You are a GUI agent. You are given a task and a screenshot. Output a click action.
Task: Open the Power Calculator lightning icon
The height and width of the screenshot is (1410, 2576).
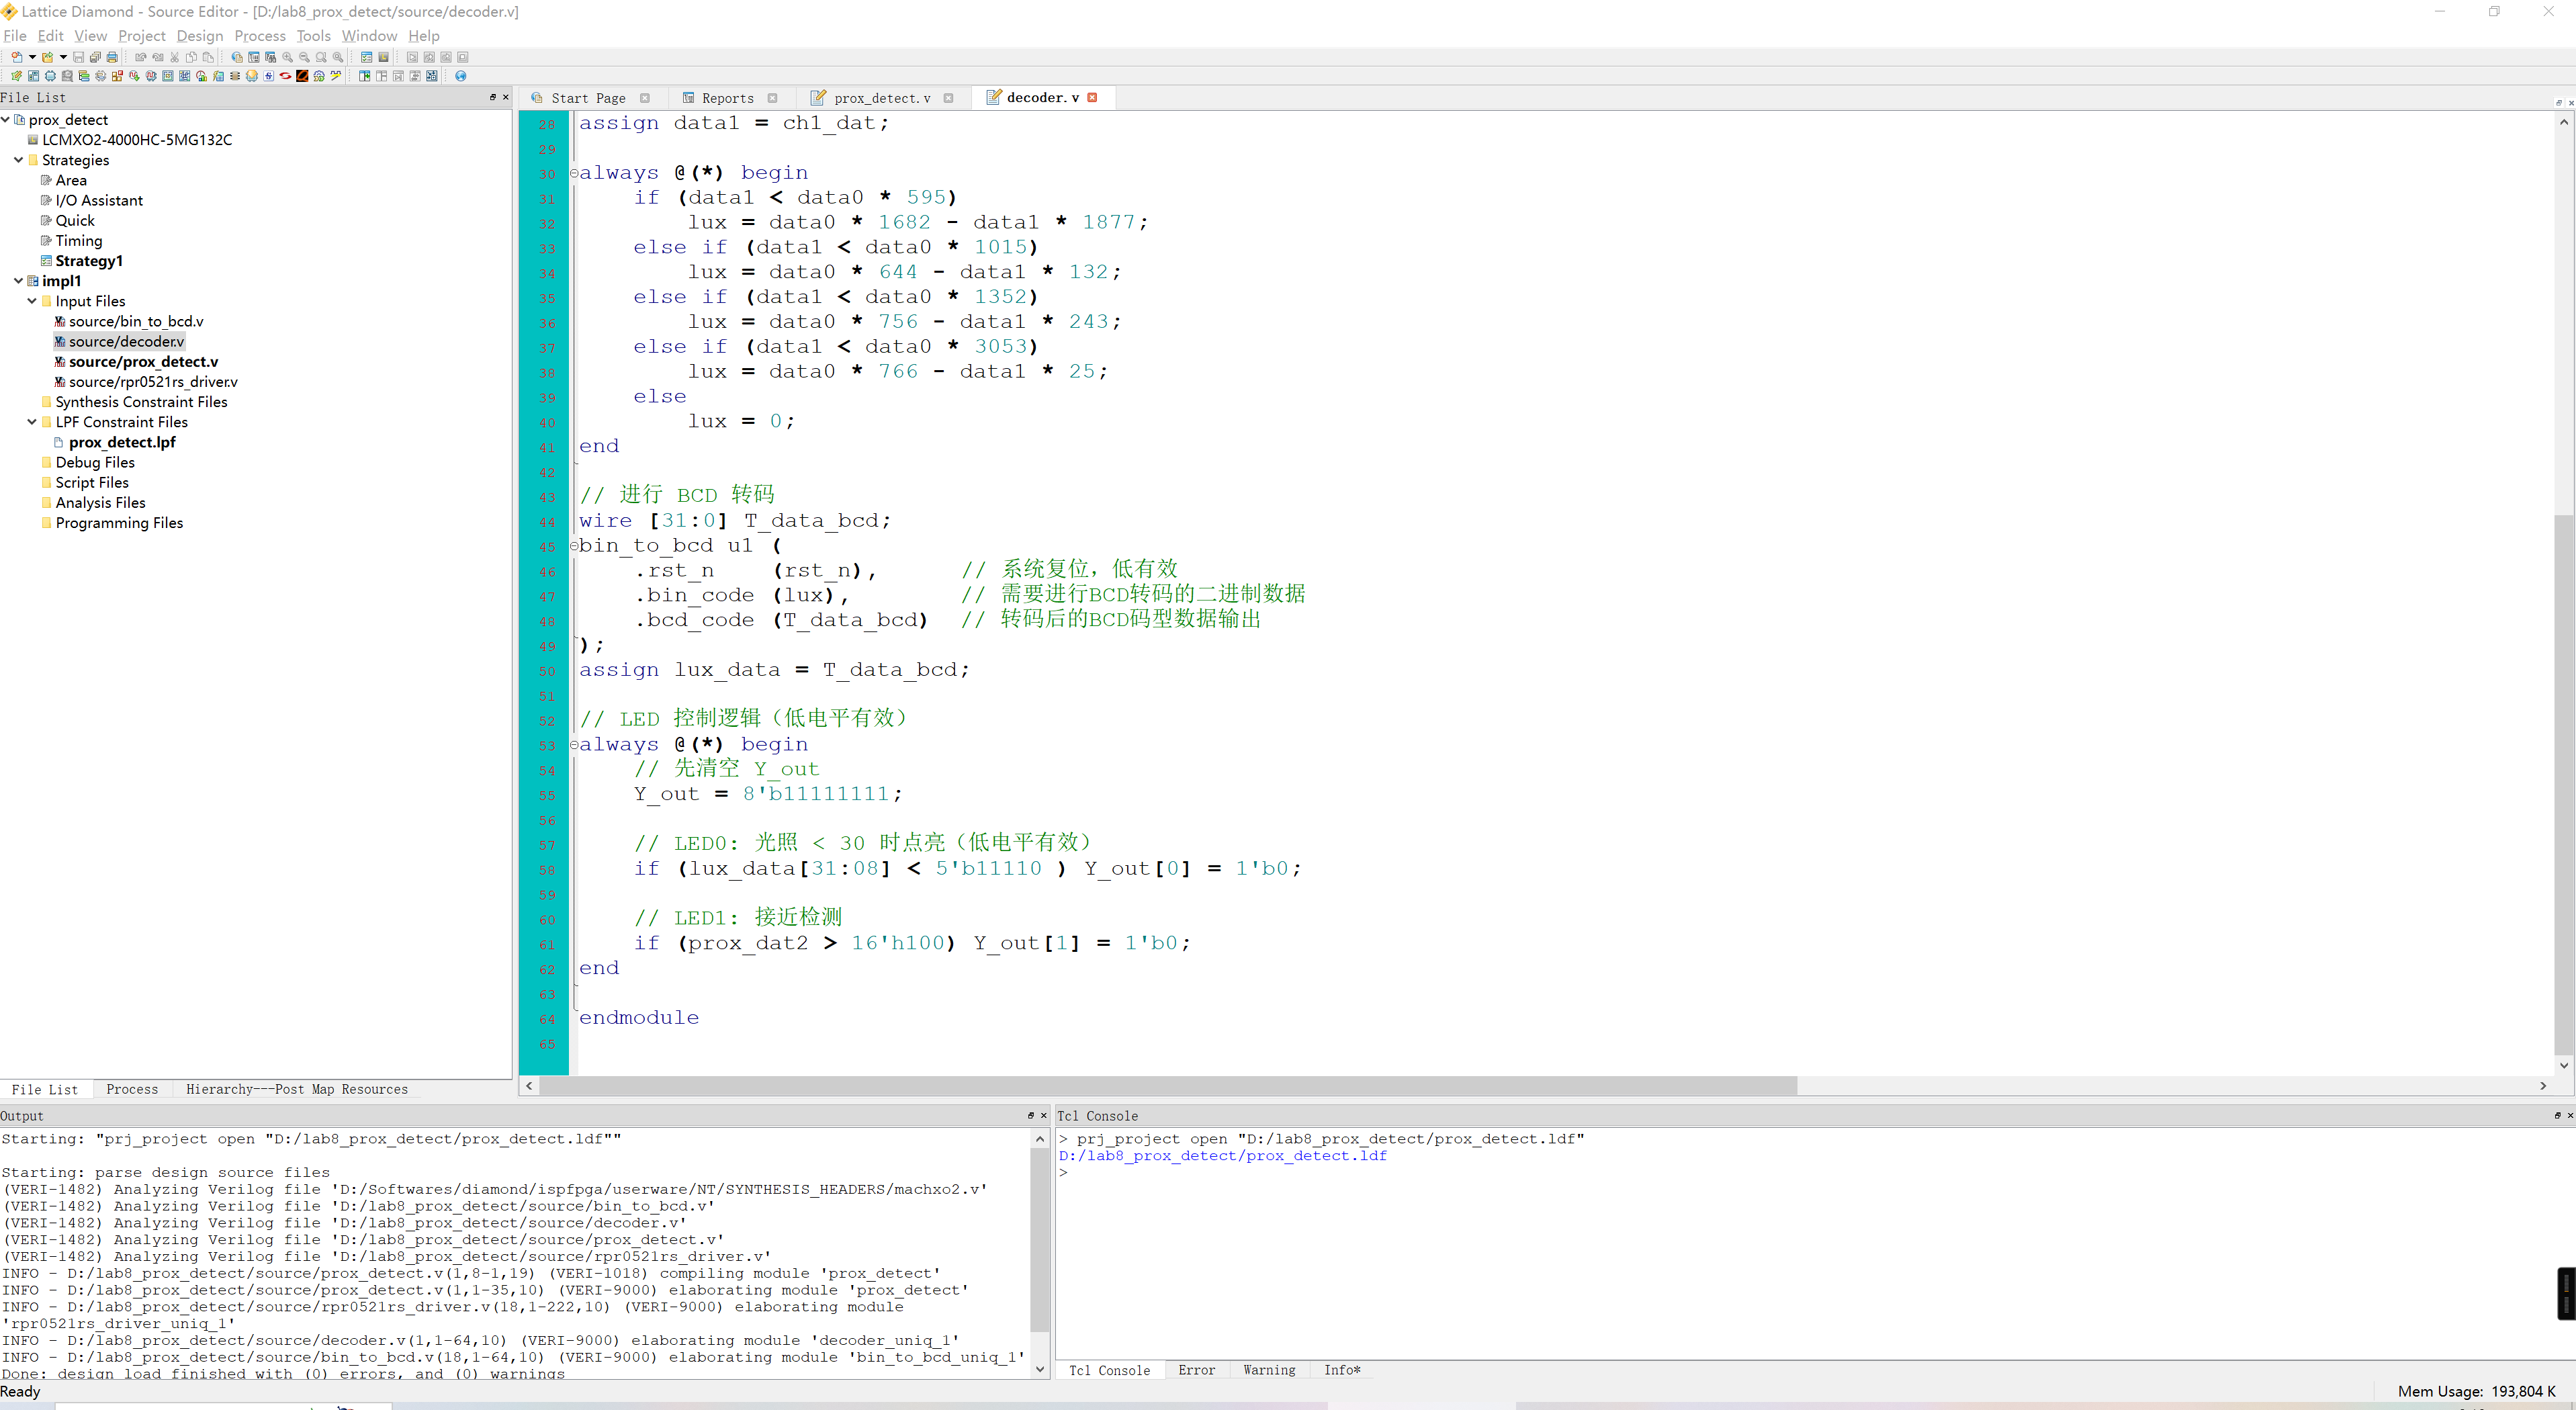pyautogui.click(x=218, y=76)
